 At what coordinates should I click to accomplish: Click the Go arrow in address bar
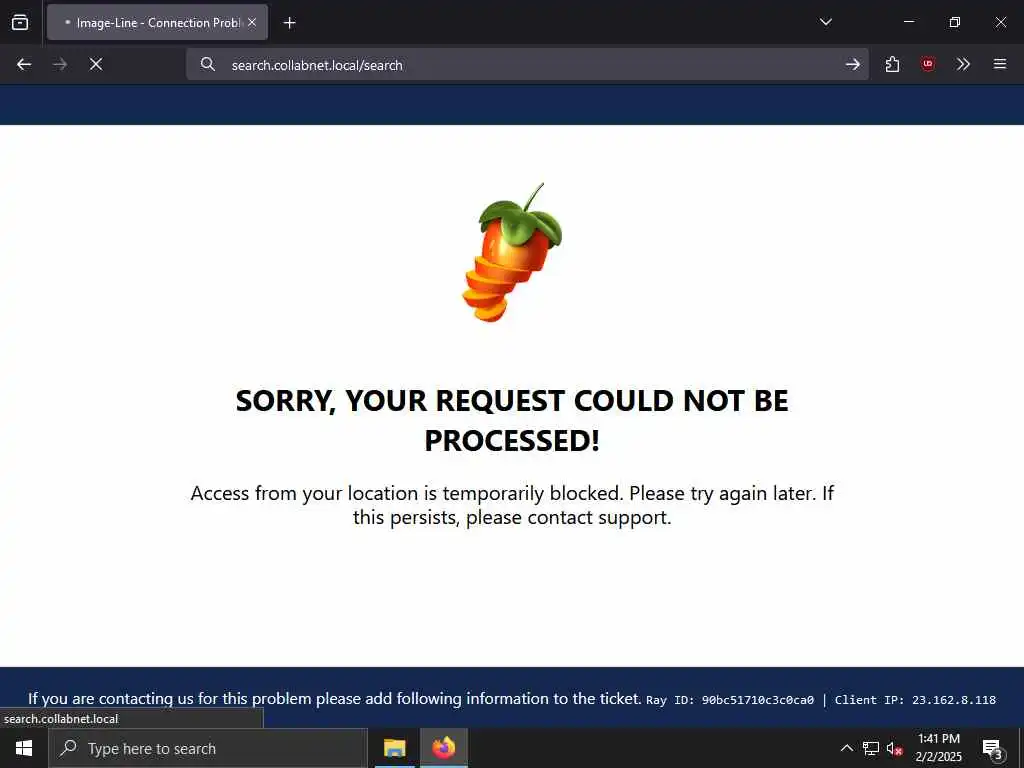point(852,64)
